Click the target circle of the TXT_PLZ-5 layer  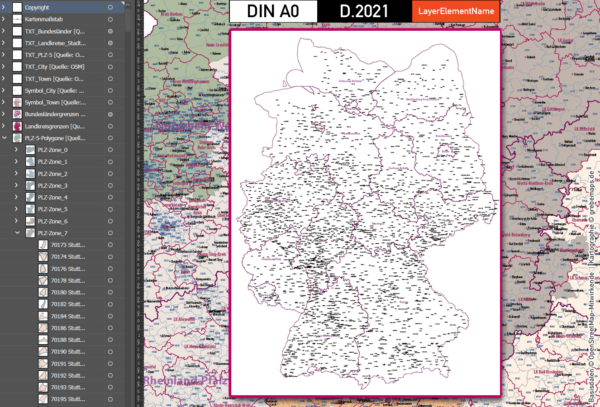tap(110, 55)
